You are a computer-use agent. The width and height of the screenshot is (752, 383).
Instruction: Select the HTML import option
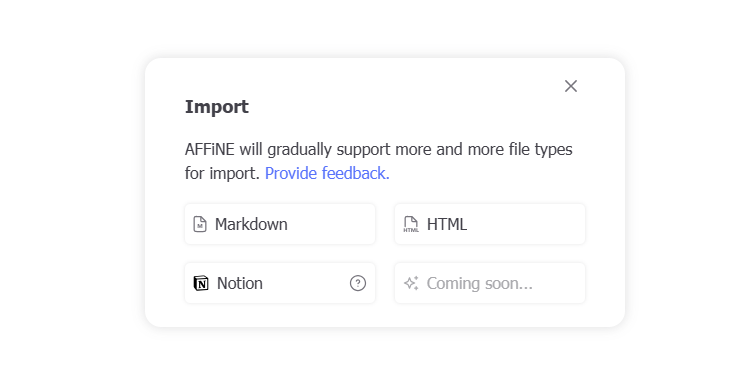click(490, 224)
